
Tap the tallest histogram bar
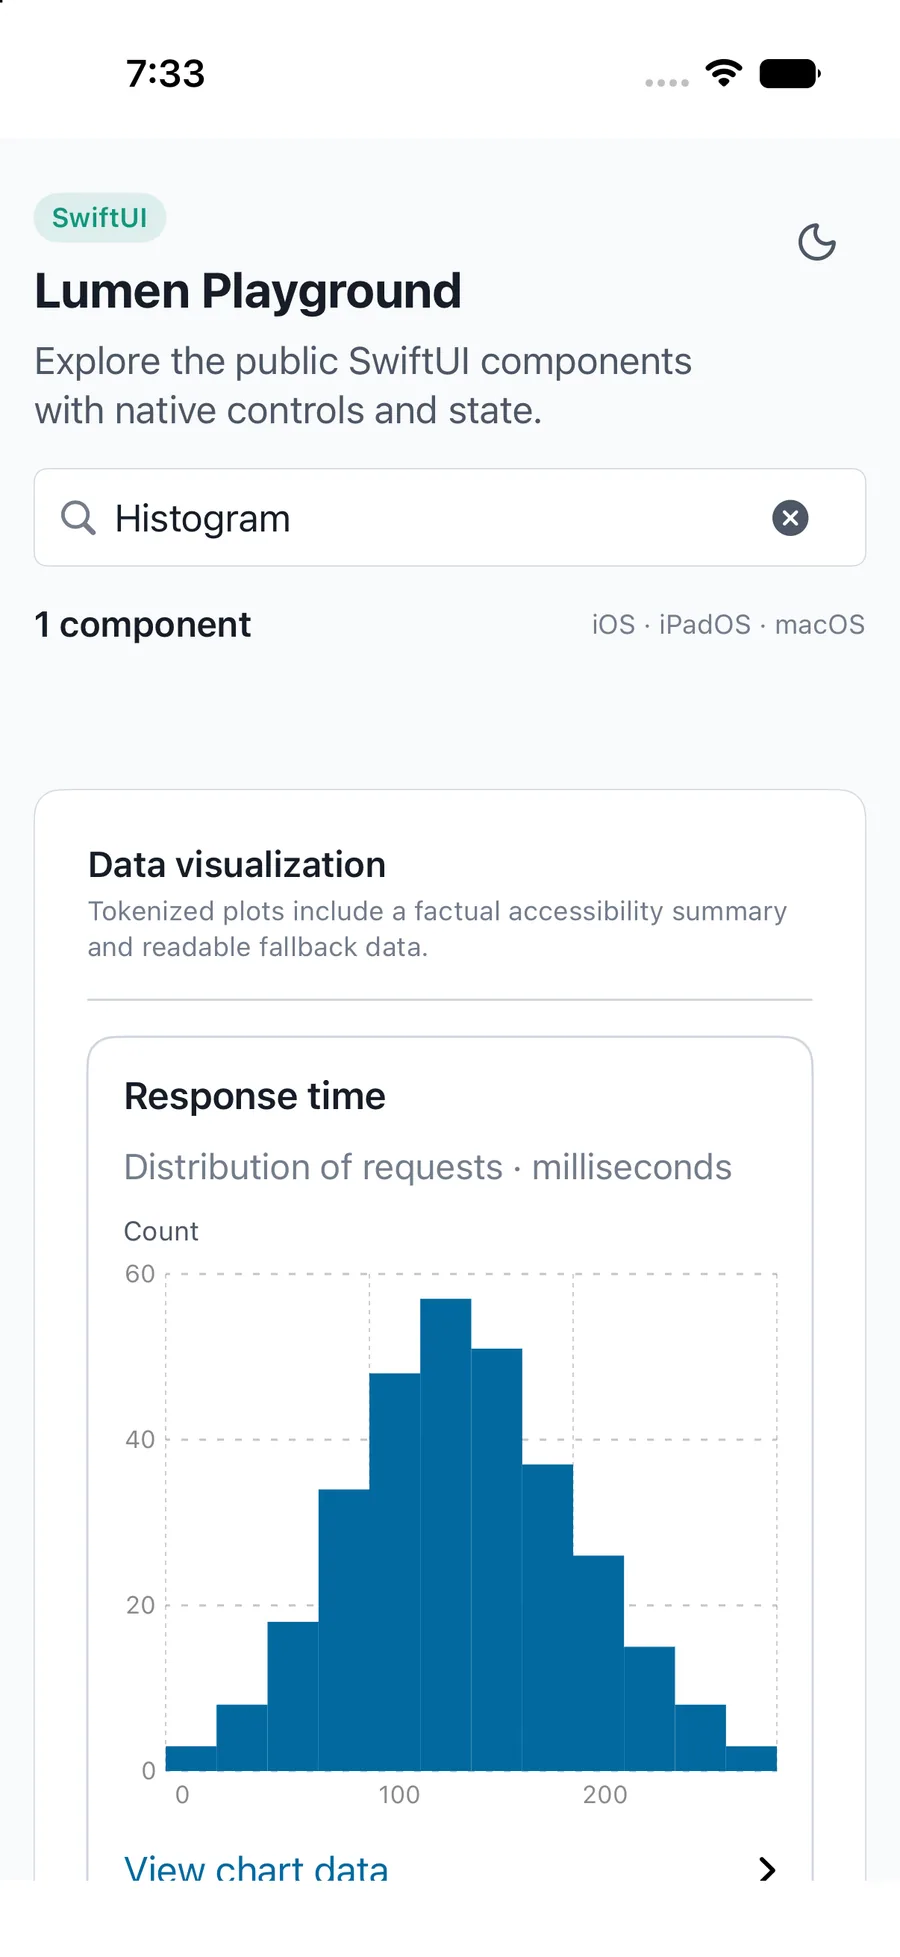pos(445,1534)
